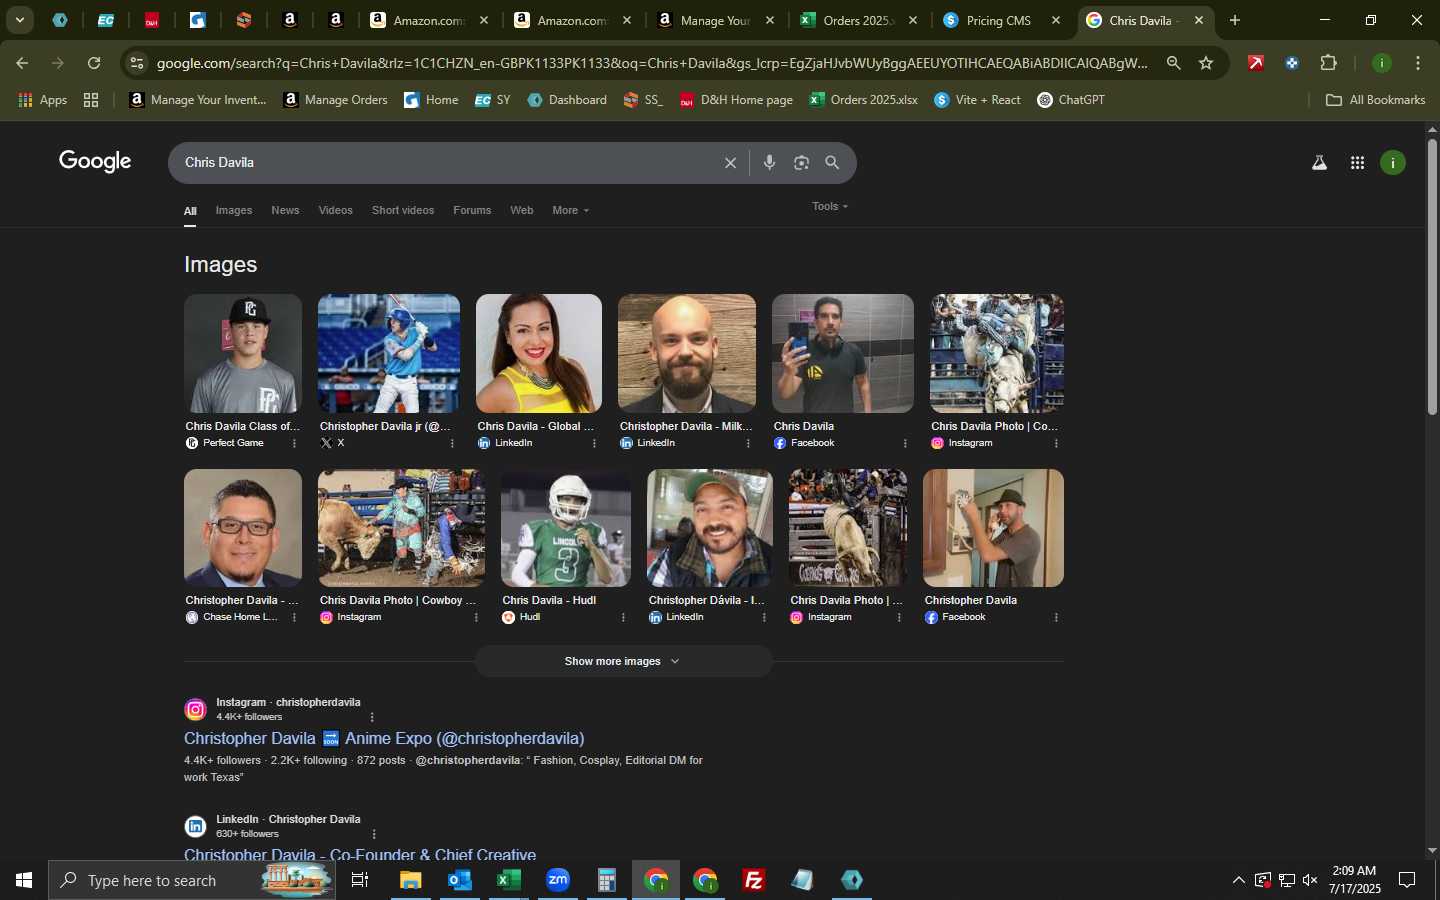1440x900 pixels.
Task: Go back to the previous page
Action: [22, 63]
